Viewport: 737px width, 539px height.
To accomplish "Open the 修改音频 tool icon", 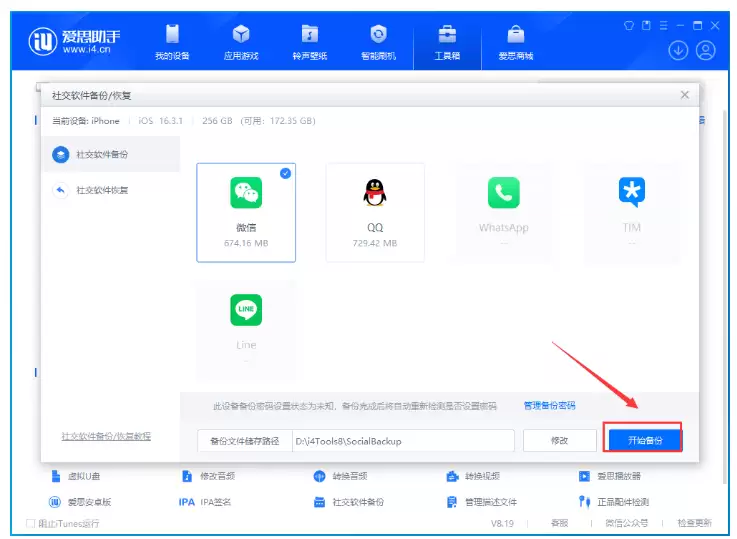I will [187, 476].
